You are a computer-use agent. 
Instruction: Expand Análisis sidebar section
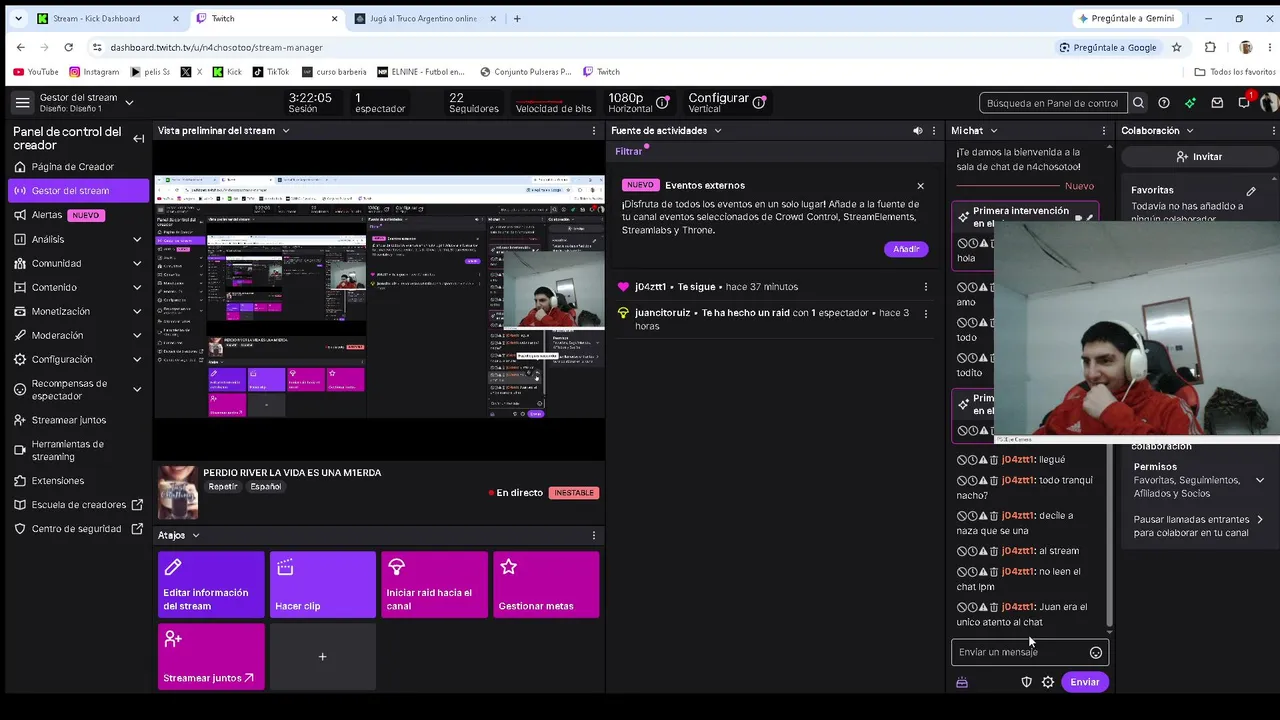coord(137,240)
